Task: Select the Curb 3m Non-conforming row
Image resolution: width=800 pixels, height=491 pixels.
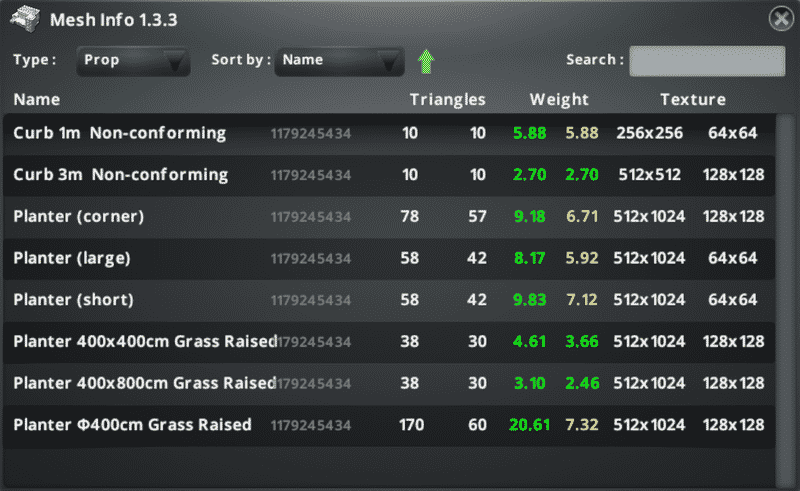Action: tap(121, 175)
